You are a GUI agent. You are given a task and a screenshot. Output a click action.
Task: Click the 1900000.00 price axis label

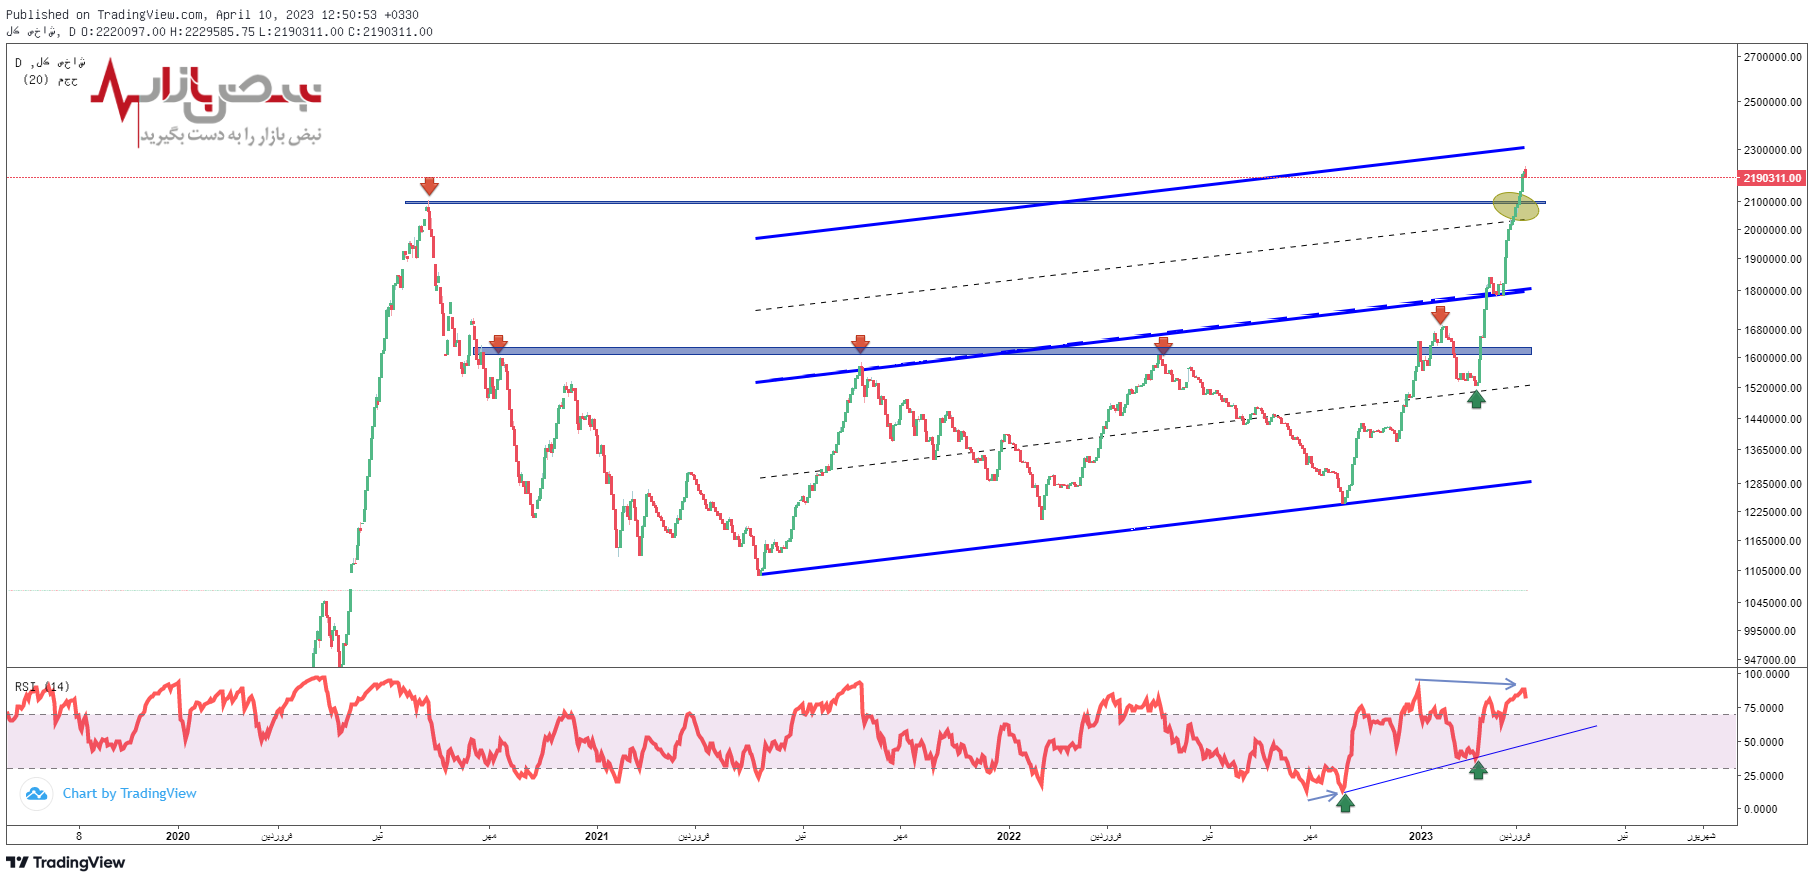point(1772,259)
